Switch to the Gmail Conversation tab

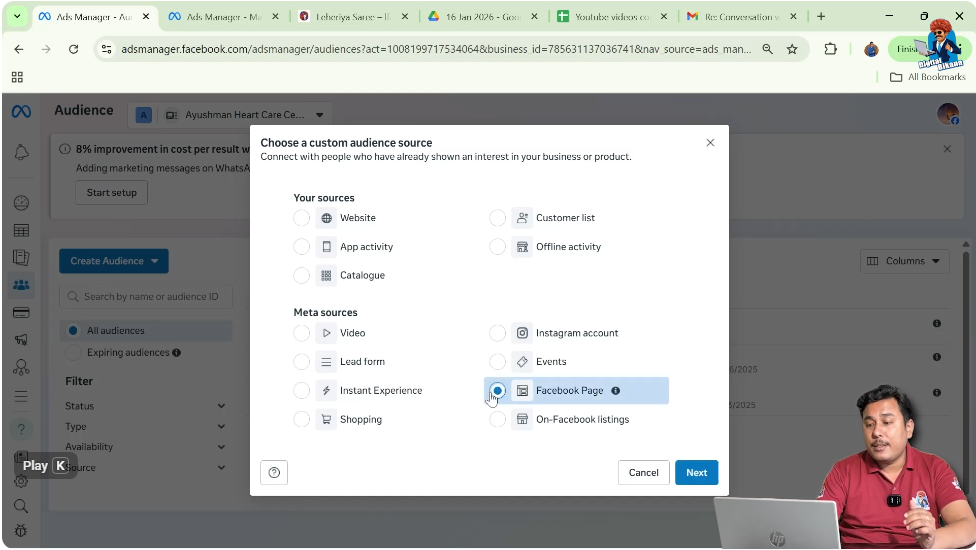click(743, 17)
